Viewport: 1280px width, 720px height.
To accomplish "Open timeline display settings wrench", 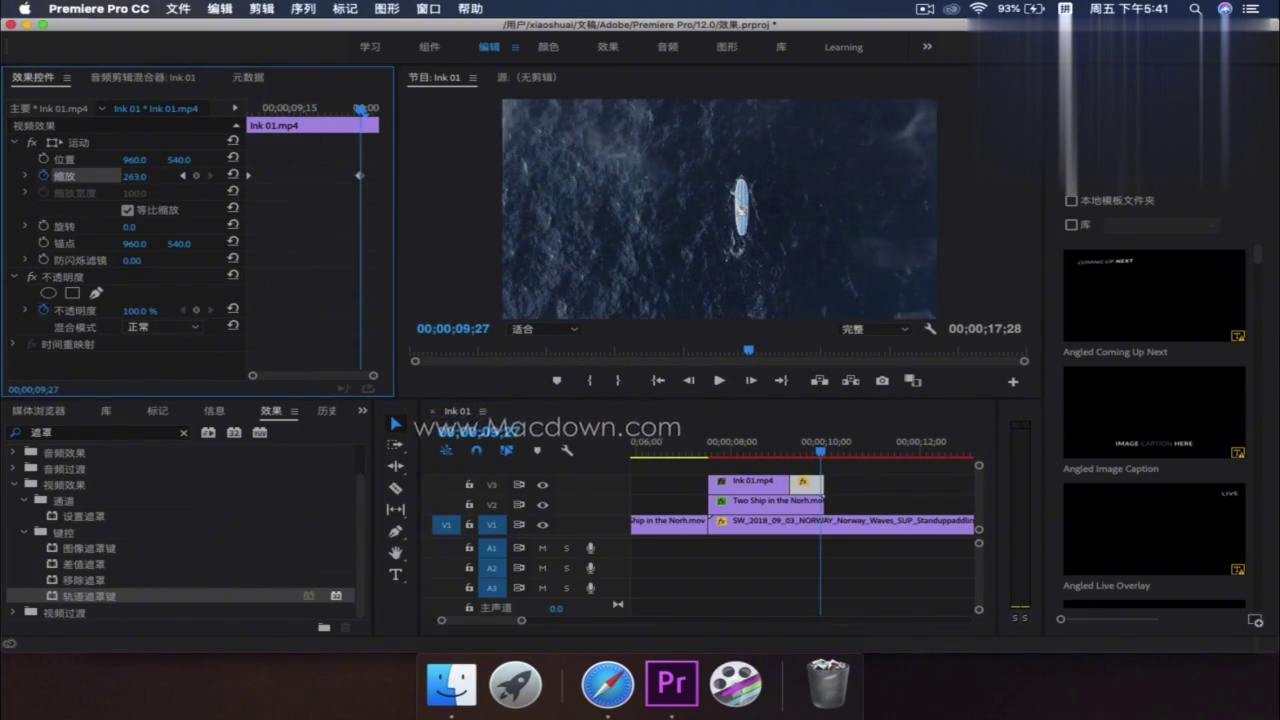I will point(567,451).
